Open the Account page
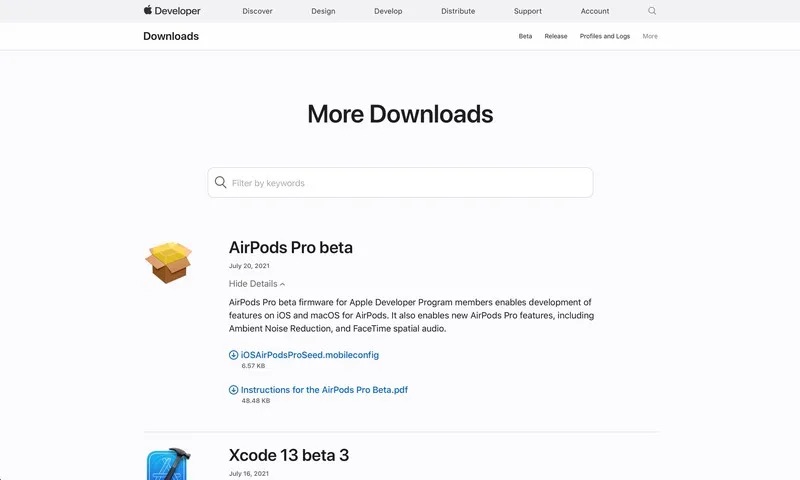The image size is (800, 480). [x=595, y=11]
